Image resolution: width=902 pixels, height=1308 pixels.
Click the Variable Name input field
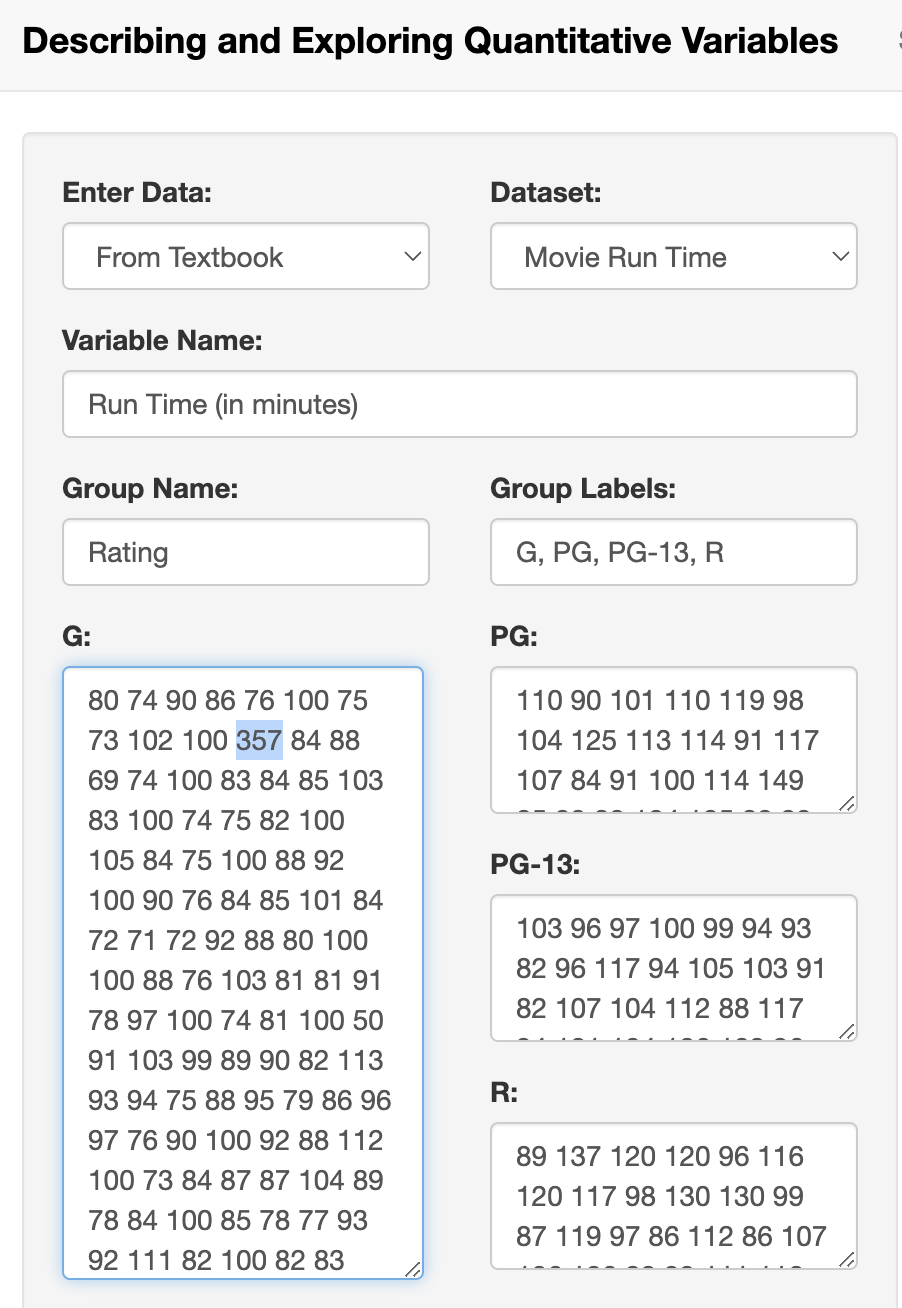tap(459, 404)
